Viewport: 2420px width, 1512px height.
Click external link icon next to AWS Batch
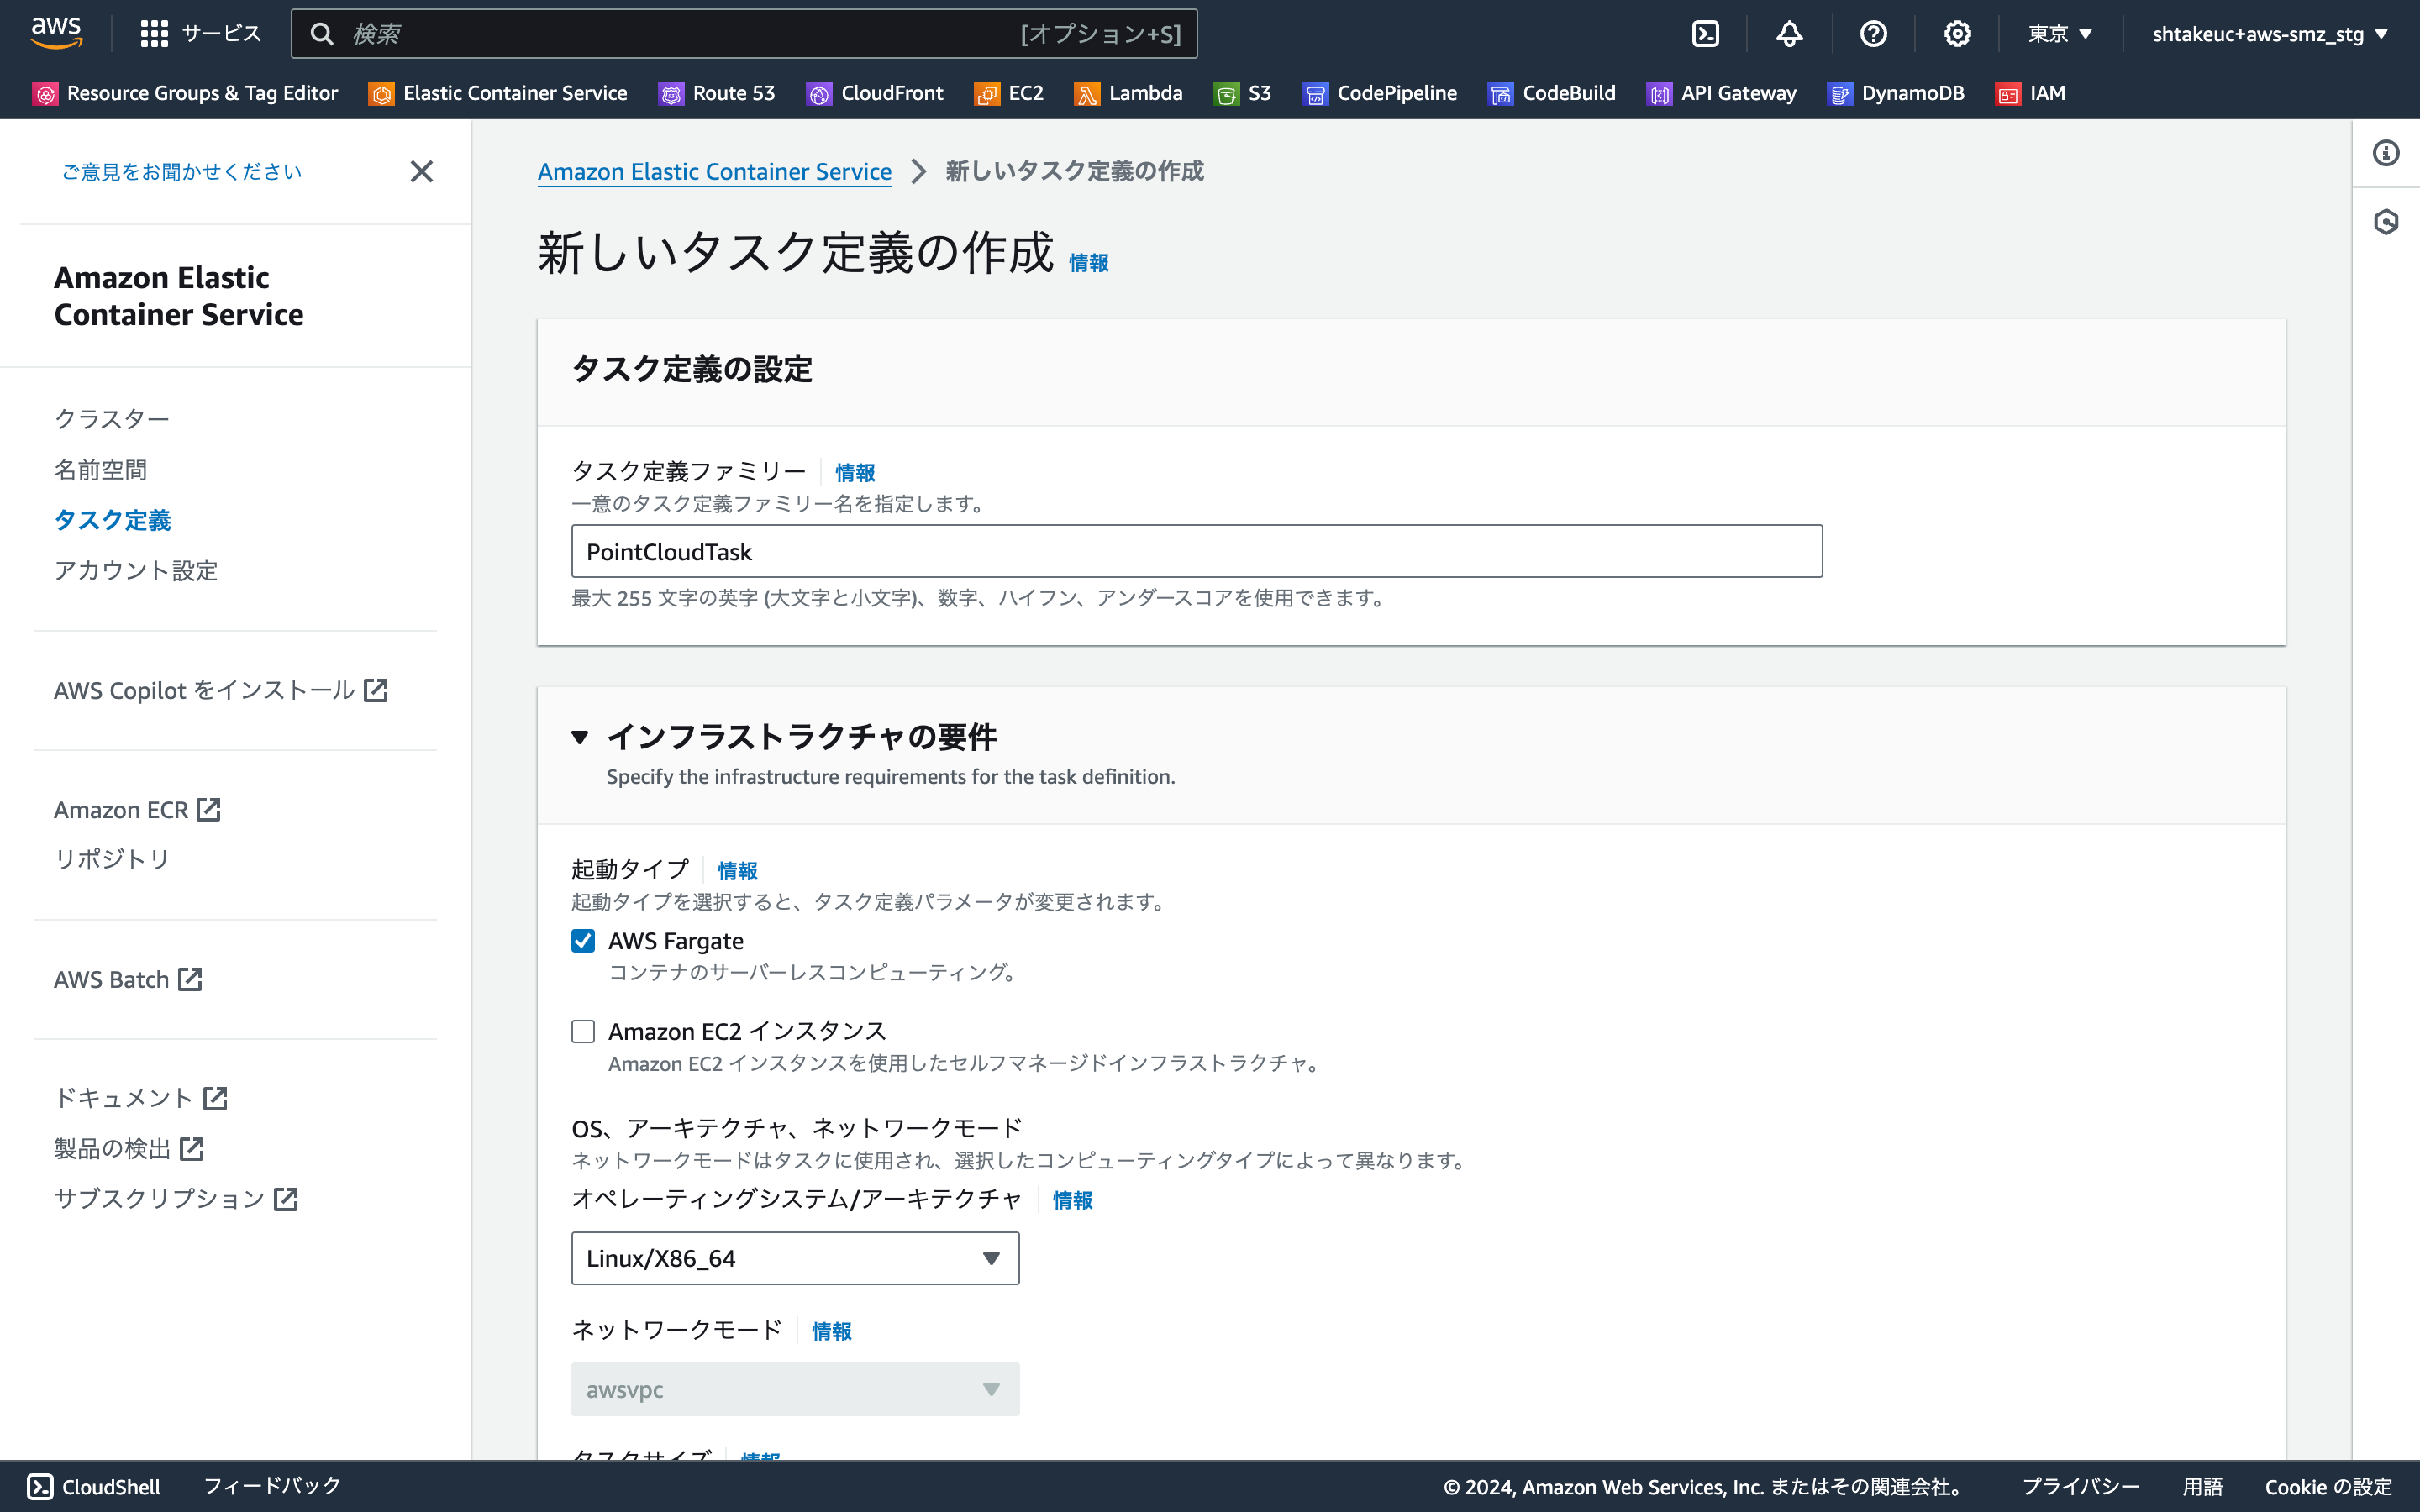(190, 979)
